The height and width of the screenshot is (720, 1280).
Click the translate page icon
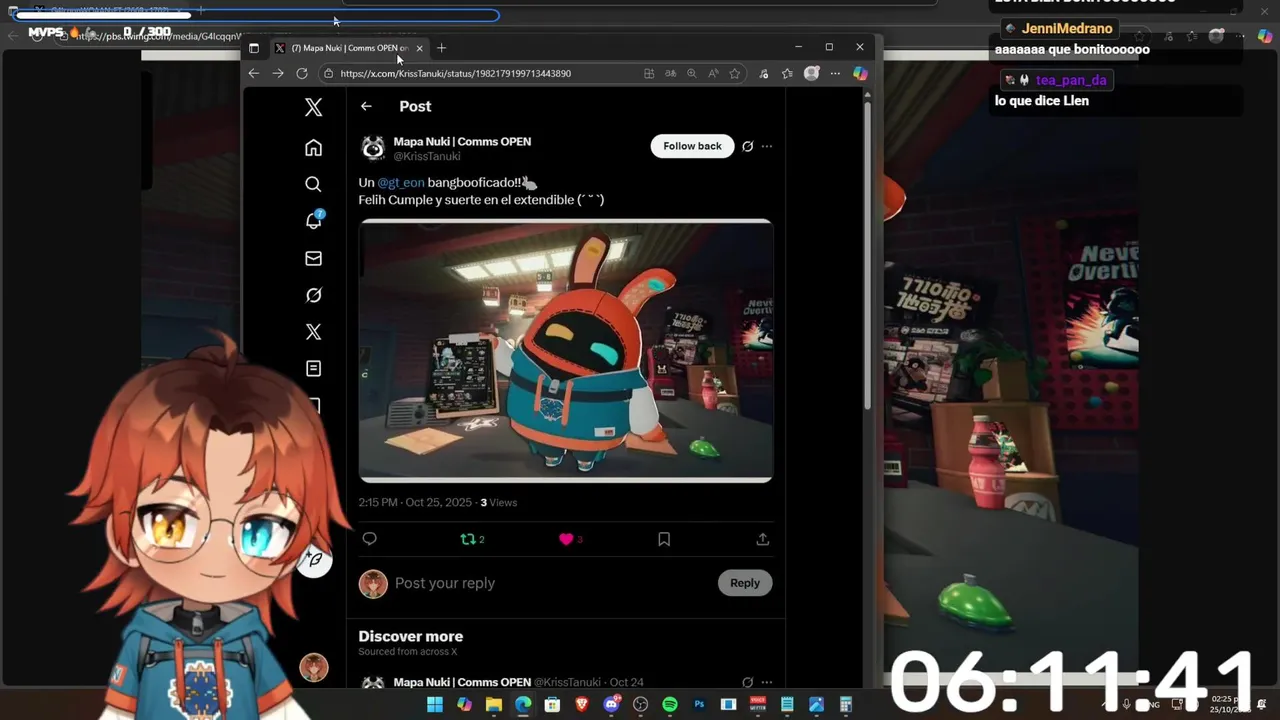pos(670,73)
